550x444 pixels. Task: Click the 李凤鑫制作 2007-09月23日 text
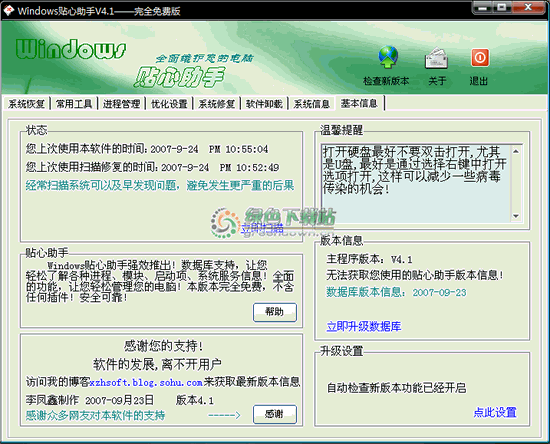[89, 400]
